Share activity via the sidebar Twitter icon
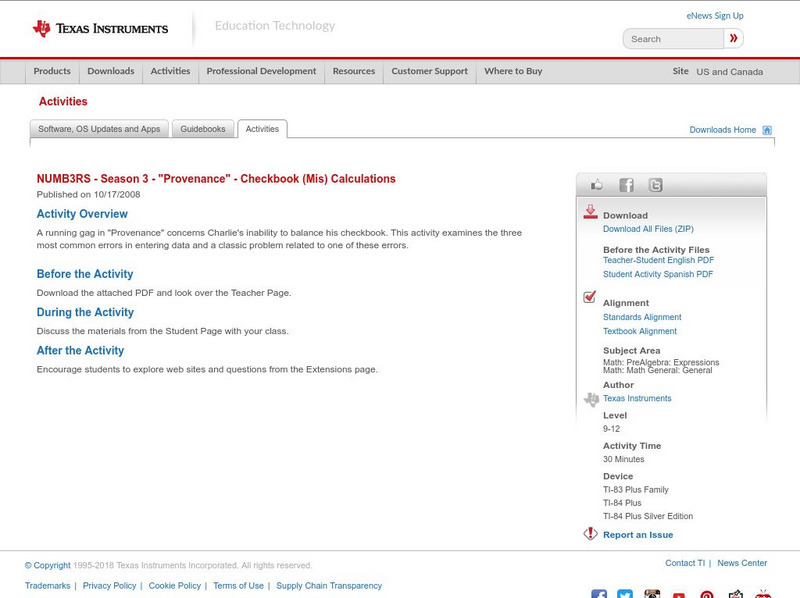Screen dimensions: 800x598 (x=655, y=185)
